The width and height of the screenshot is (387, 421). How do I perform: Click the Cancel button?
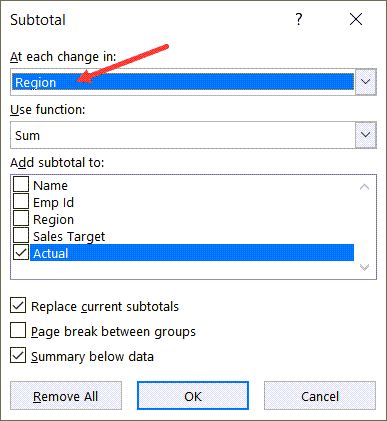click(320, 396)
